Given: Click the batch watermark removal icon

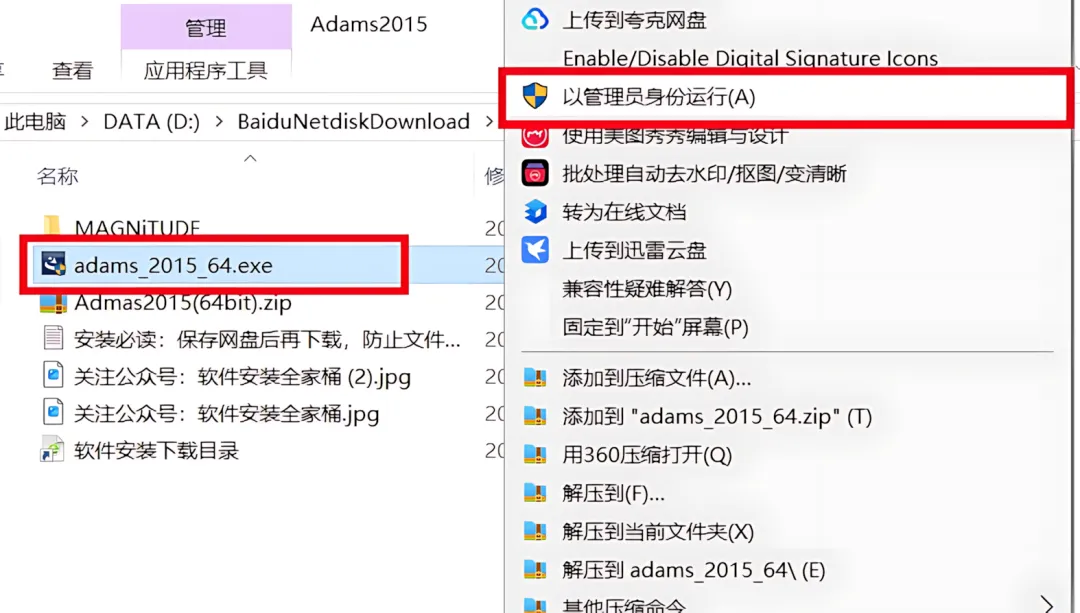Looking at the screenshot, I should click(534, 173).
